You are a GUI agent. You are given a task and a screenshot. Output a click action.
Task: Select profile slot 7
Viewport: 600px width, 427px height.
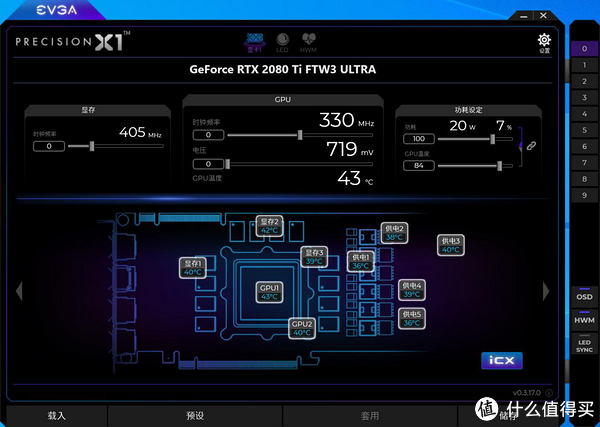pos(584,163)
